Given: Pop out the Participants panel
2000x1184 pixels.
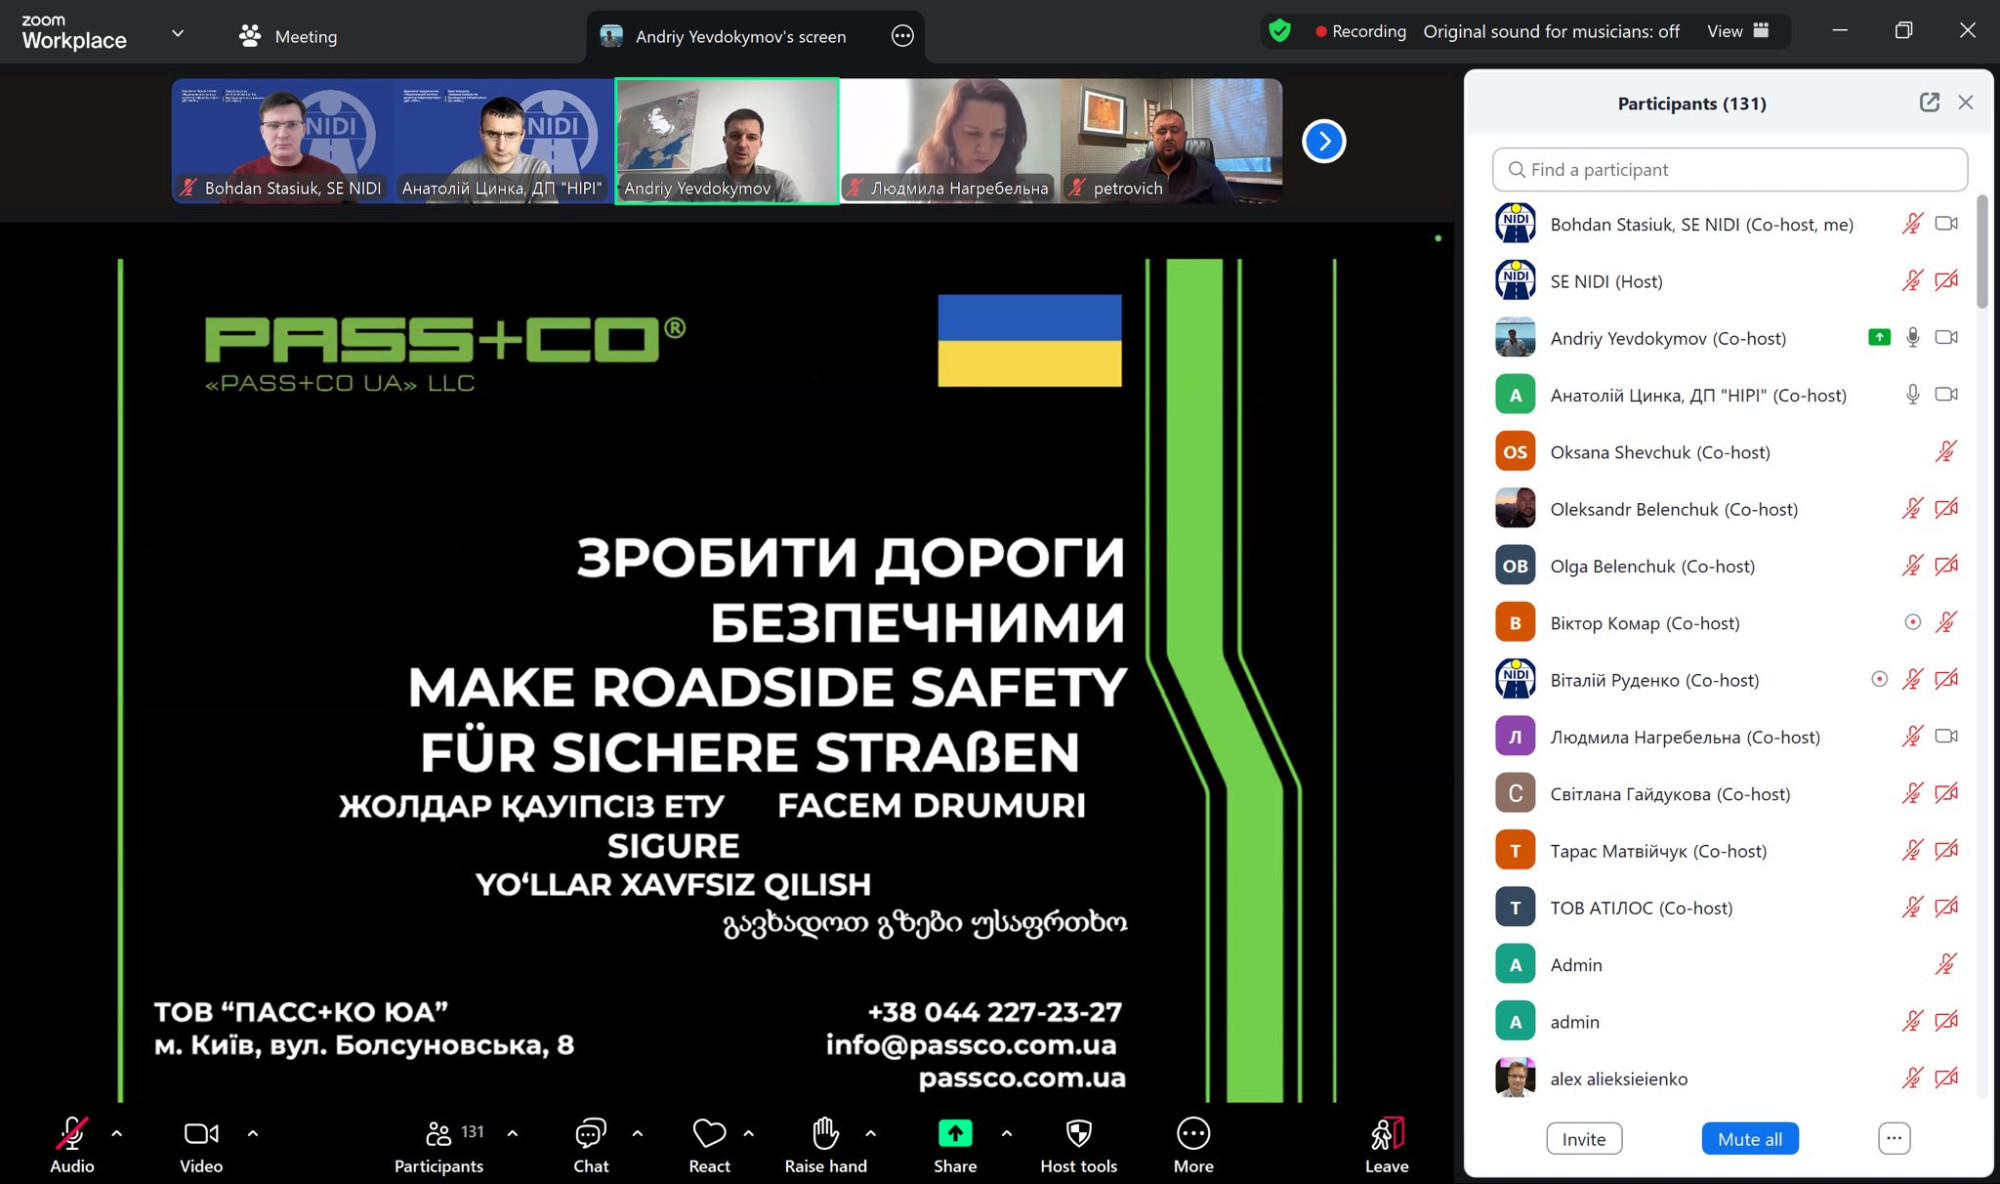Looking at the screenshot, I should click(x=1929, y=103).
